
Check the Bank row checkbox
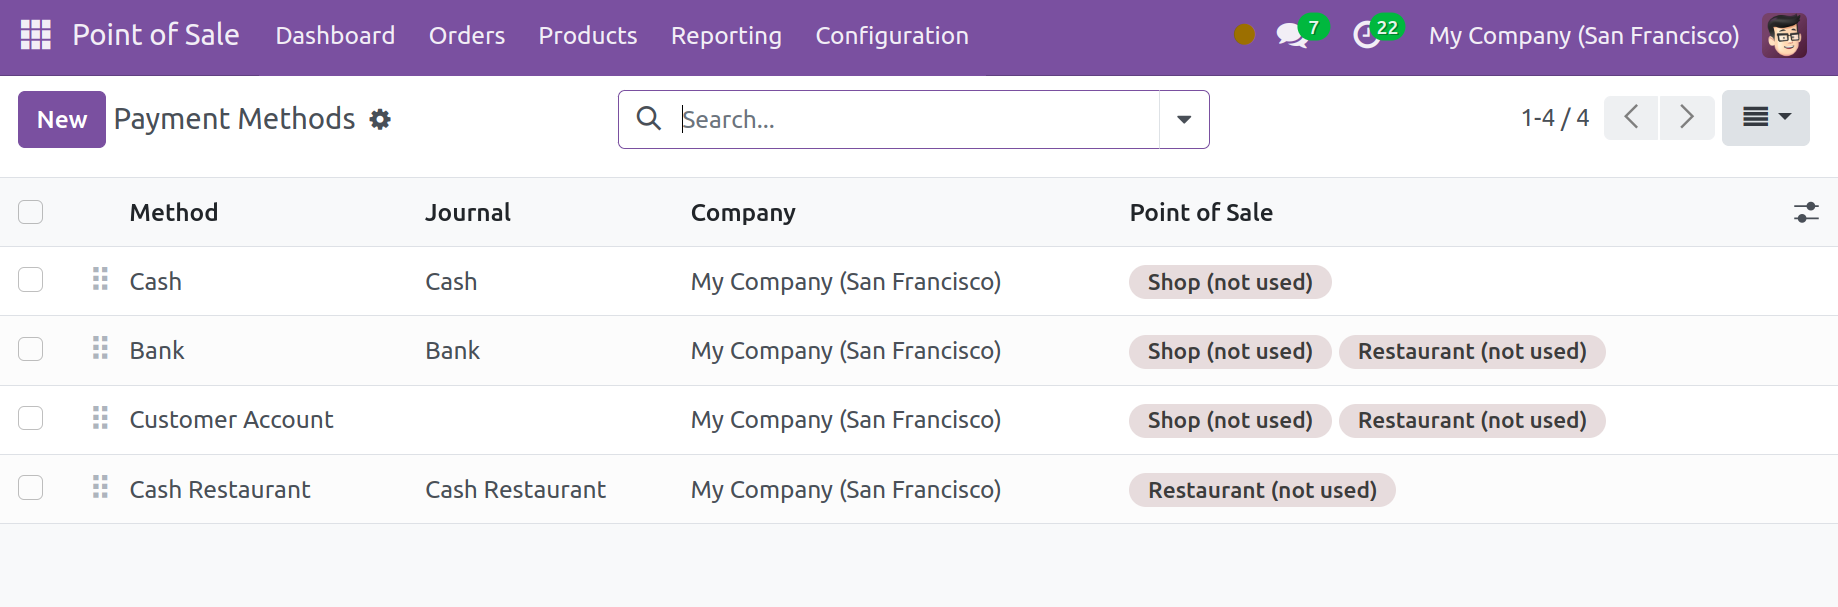click(x=31, y=349)
